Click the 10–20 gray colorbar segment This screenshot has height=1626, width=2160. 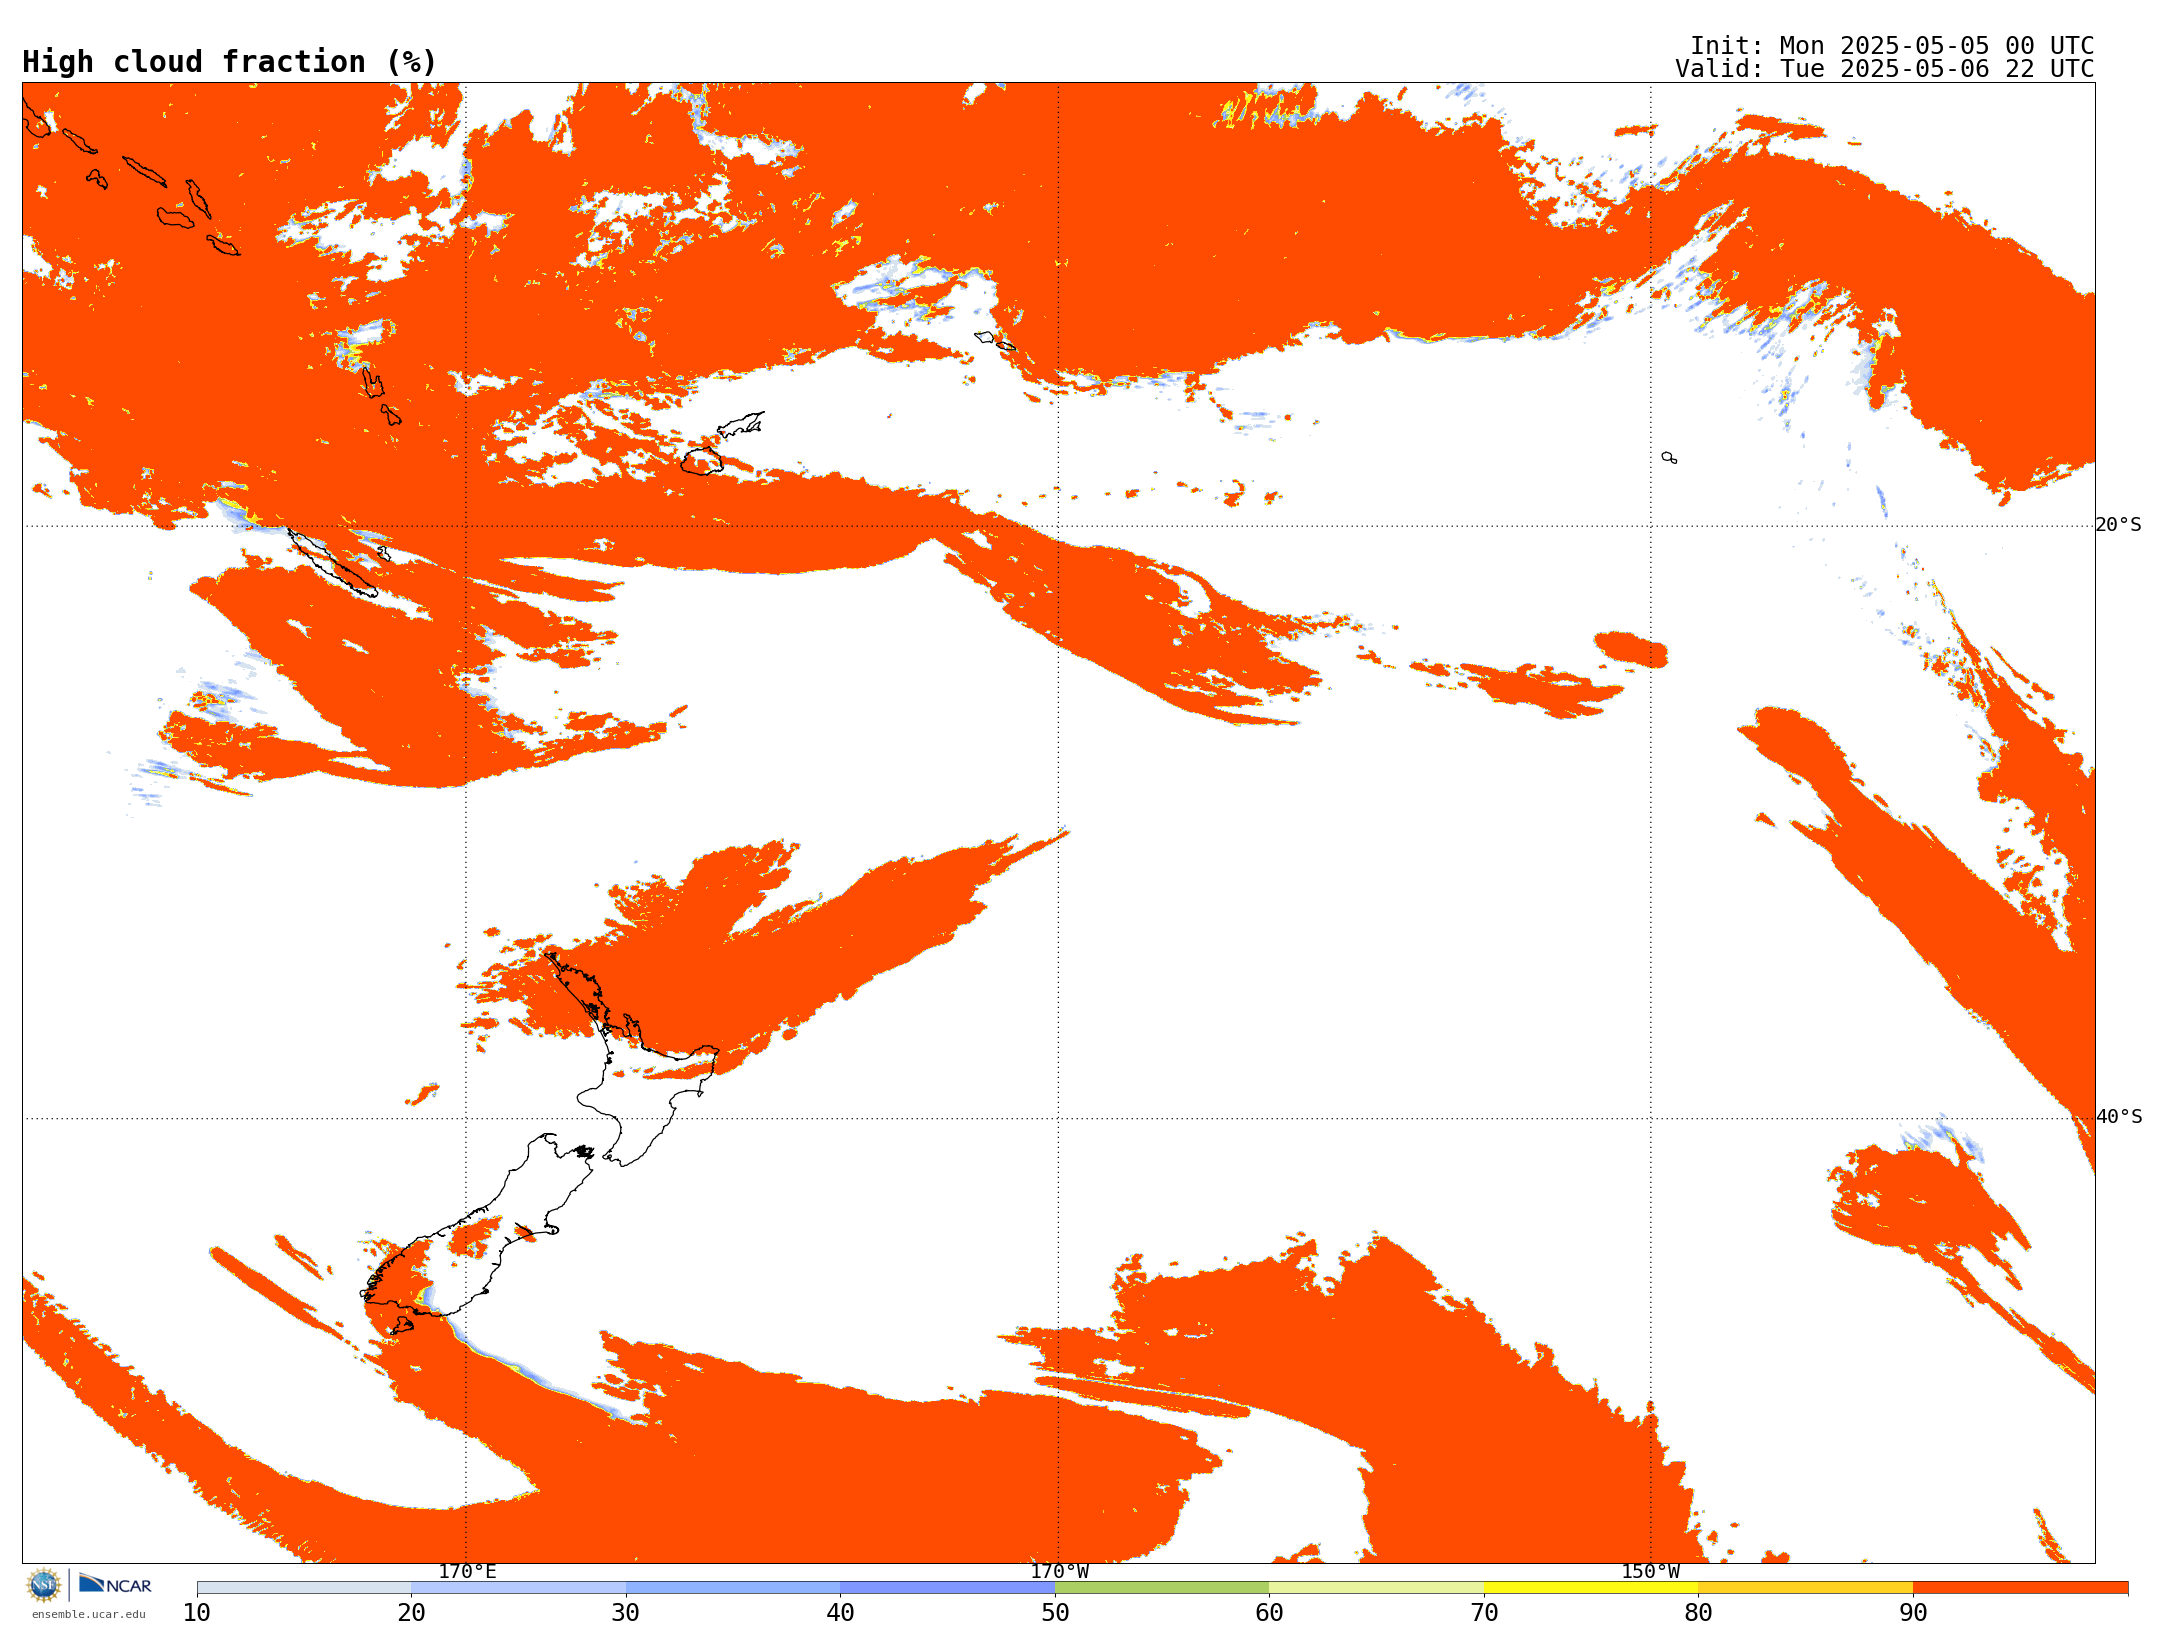click(304, 1588)
